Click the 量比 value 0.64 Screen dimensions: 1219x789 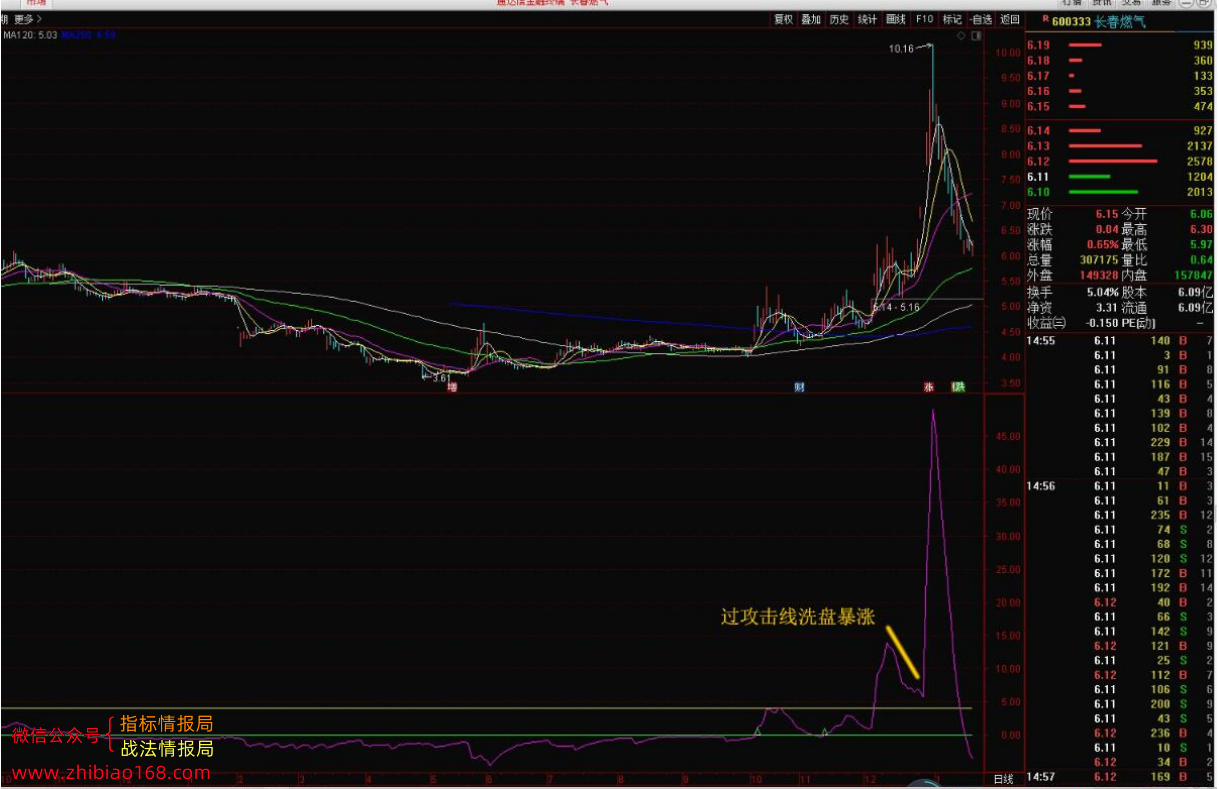click(x=1201, y=260)
